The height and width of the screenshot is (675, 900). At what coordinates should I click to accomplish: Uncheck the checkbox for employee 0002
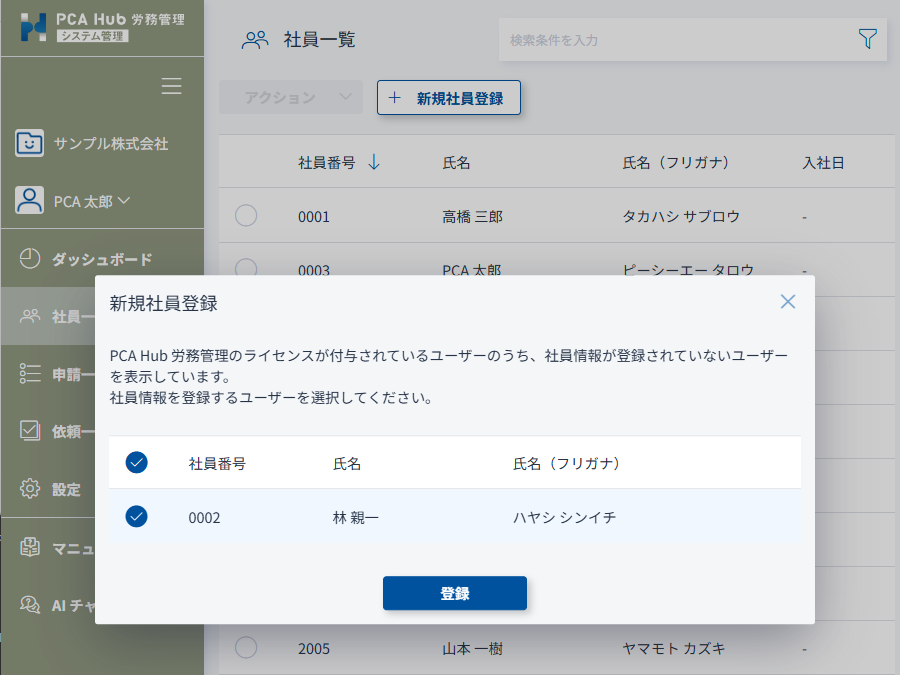[137, 516]
